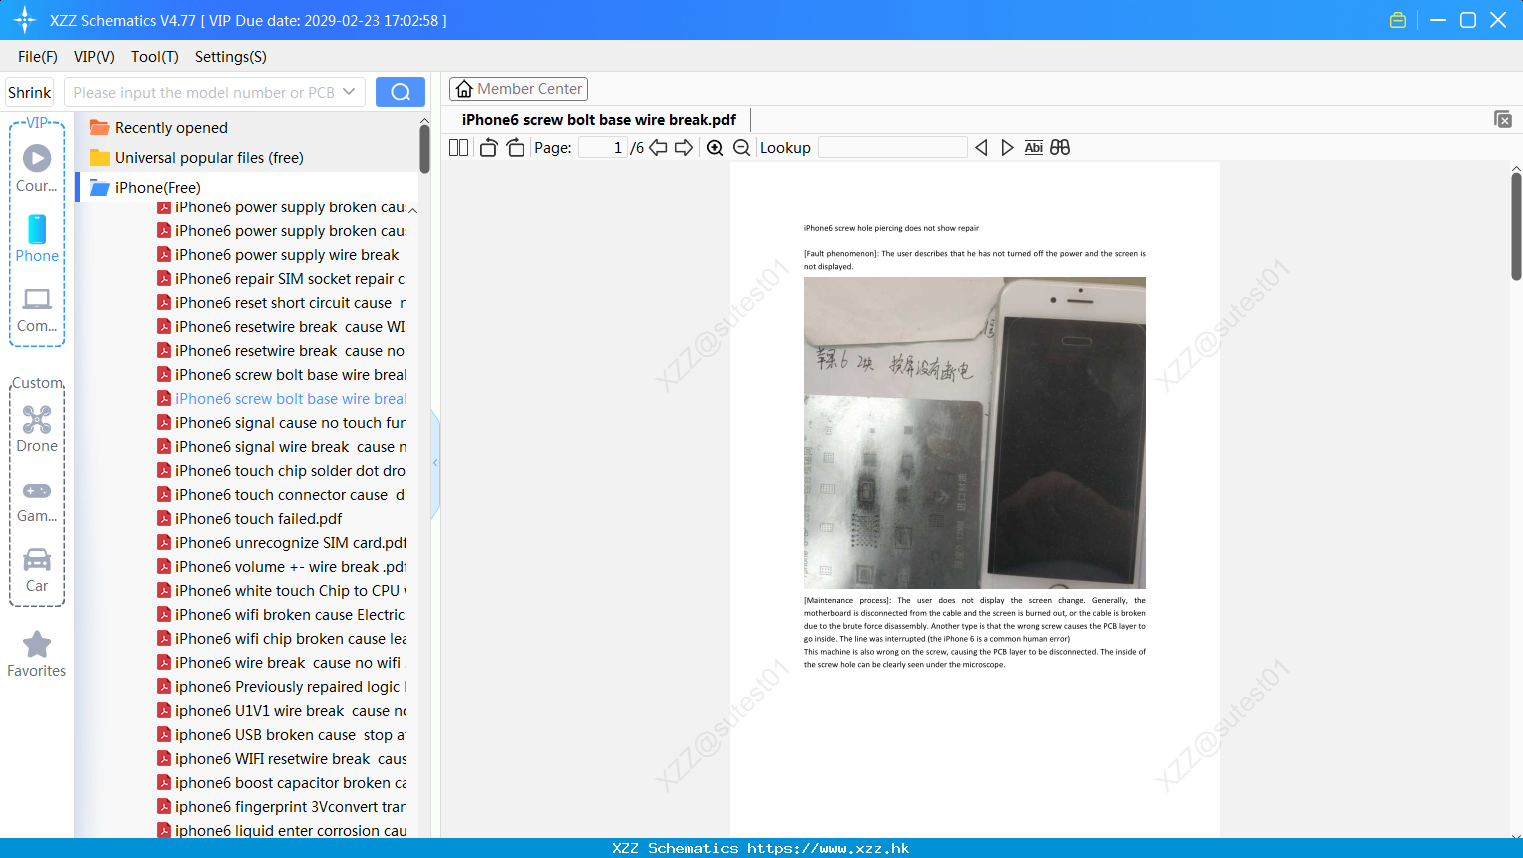Screen dimensions: 1523x858
Task: Go to previous page arrow
Action: point(658,147)
